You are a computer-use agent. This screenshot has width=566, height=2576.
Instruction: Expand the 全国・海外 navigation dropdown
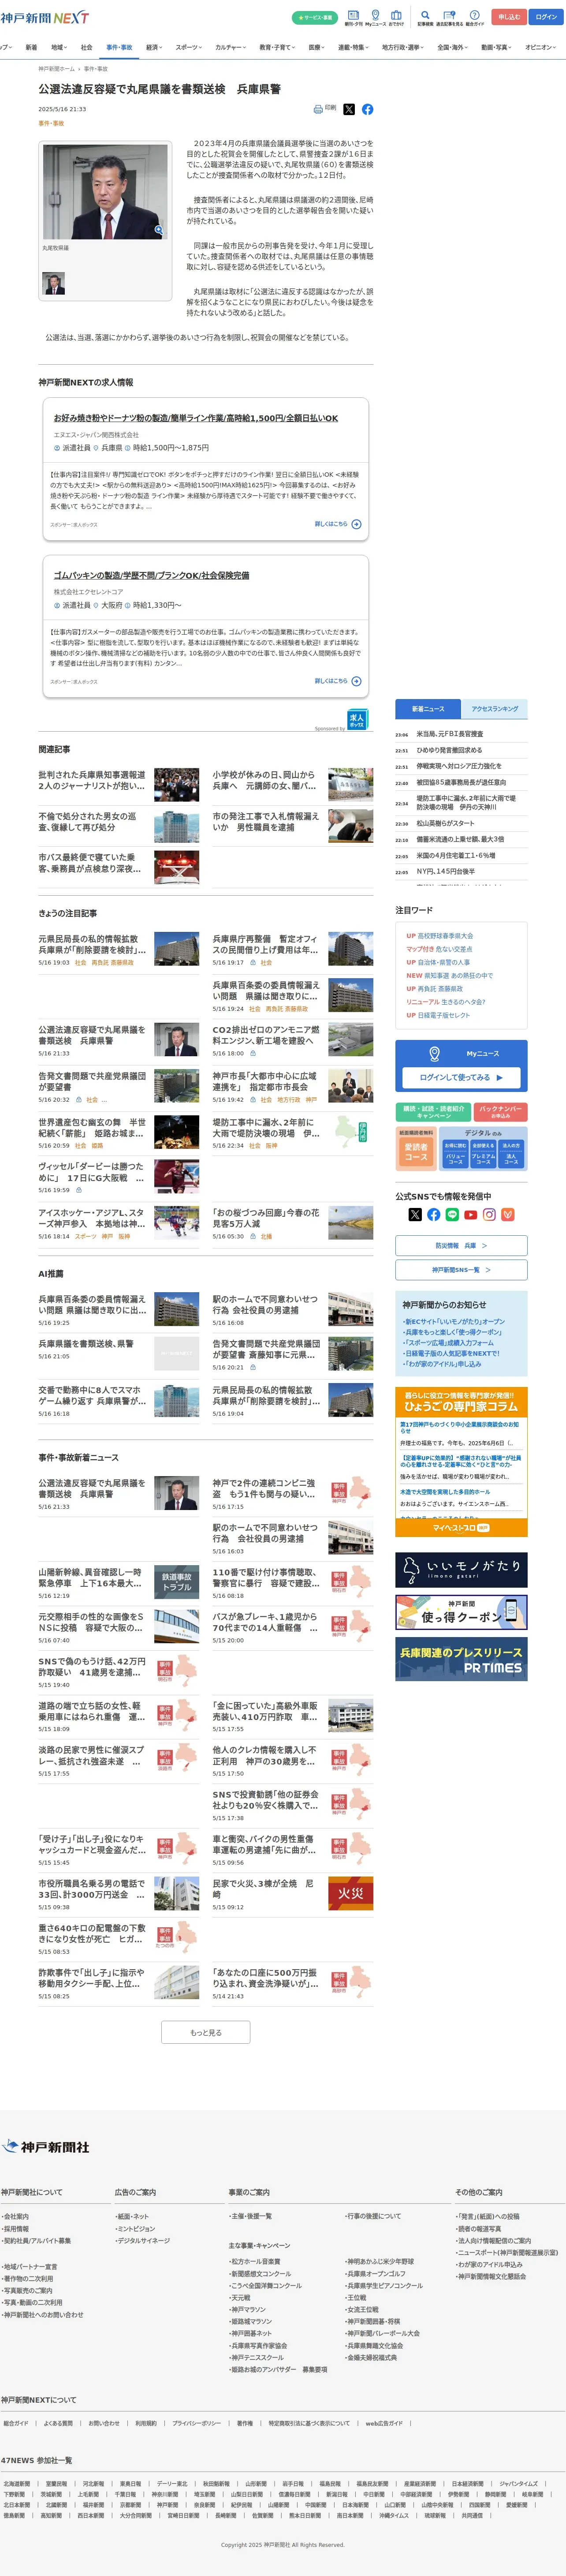pos(454,47)
